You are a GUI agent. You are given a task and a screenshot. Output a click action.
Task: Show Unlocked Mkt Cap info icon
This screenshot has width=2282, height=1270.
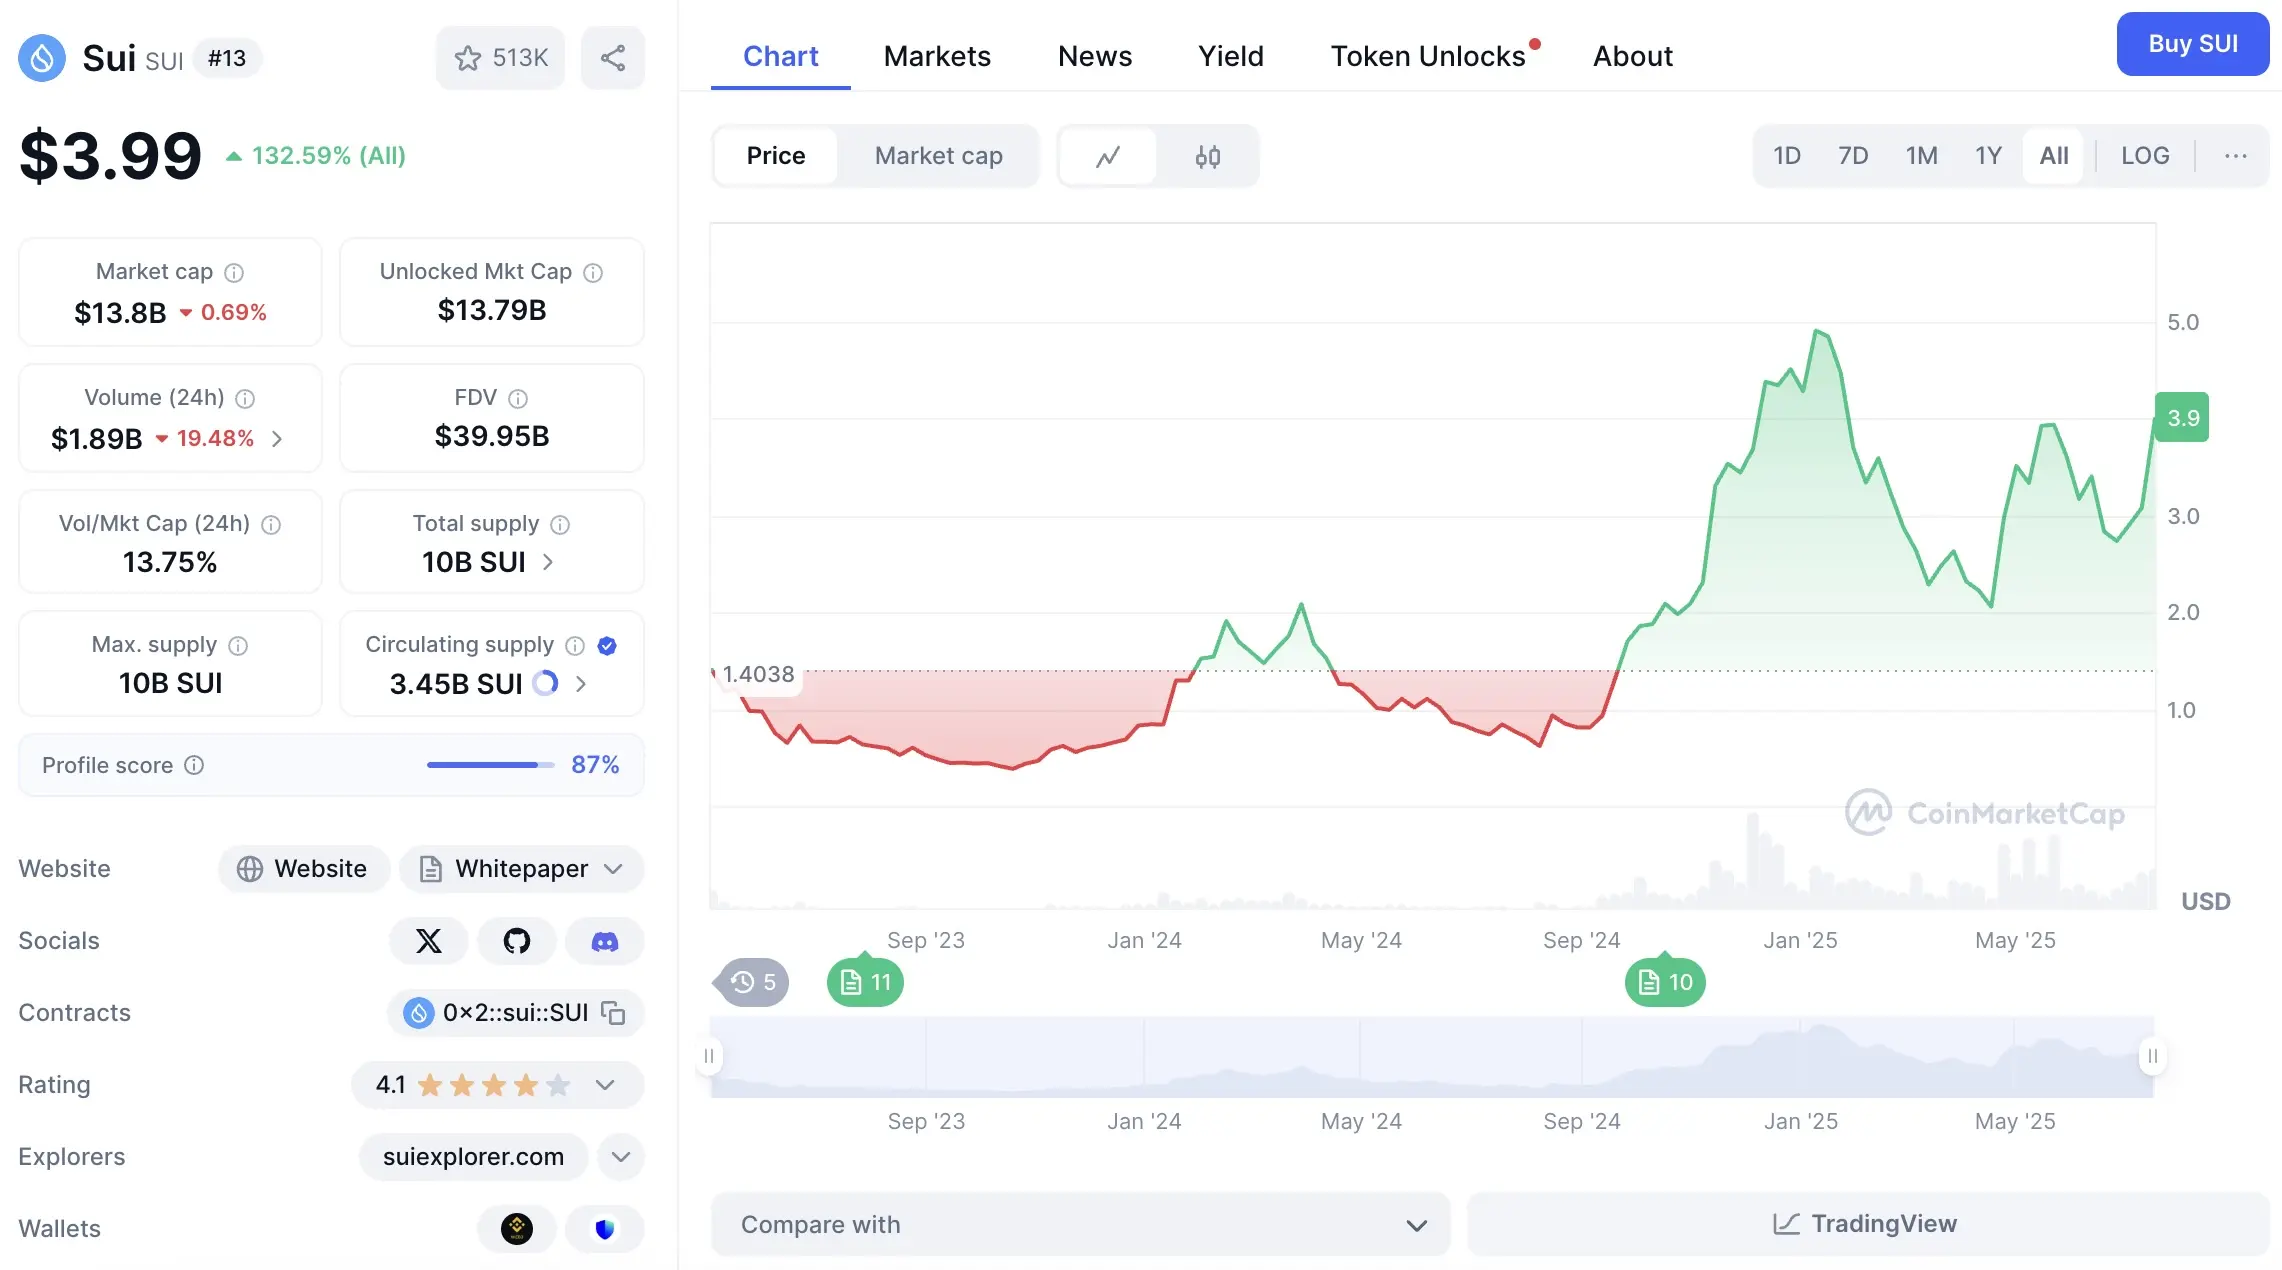(x=593, y=272)
